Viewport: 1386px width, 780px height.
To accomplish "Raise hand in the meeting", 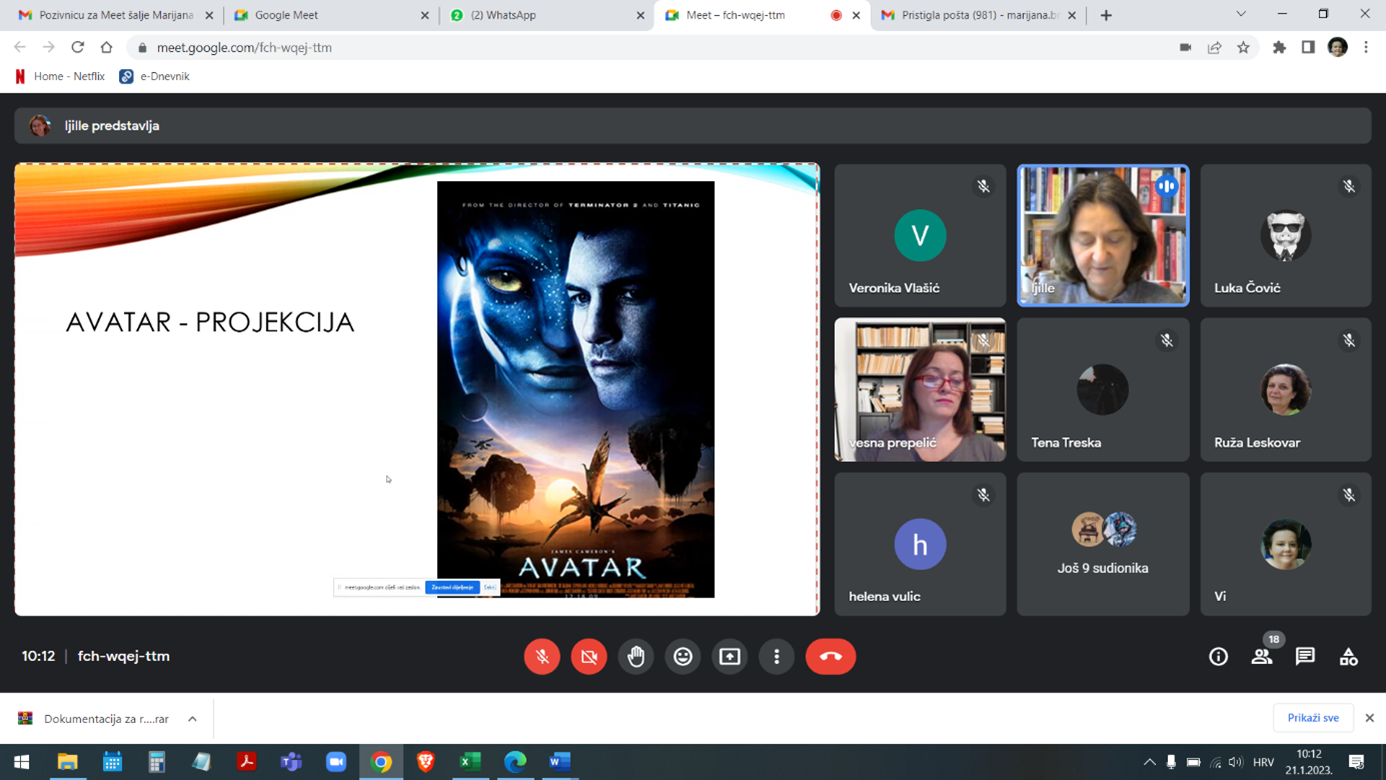I will (636, 656).
